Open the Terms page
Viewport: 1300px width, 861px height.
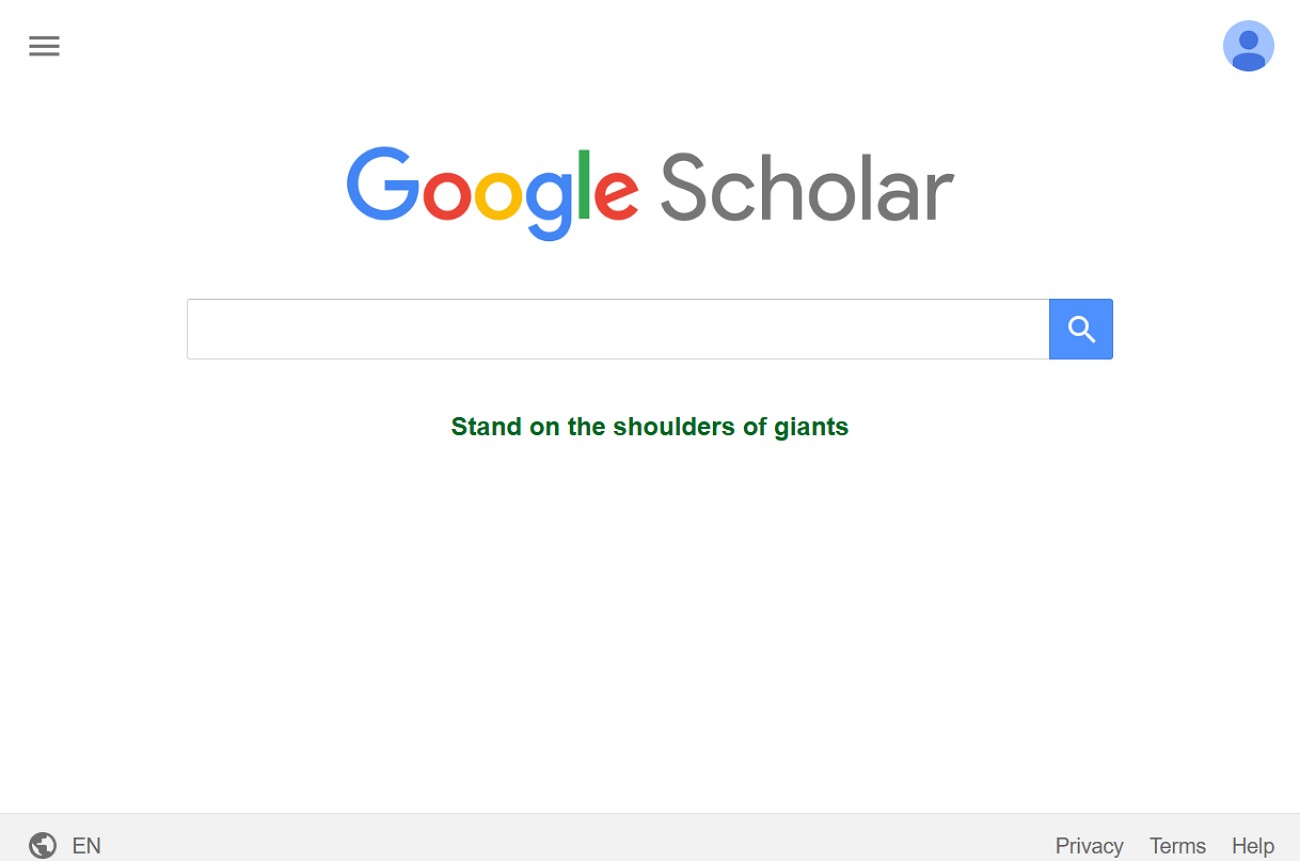pyautogui.click(x=1177, y=845)
